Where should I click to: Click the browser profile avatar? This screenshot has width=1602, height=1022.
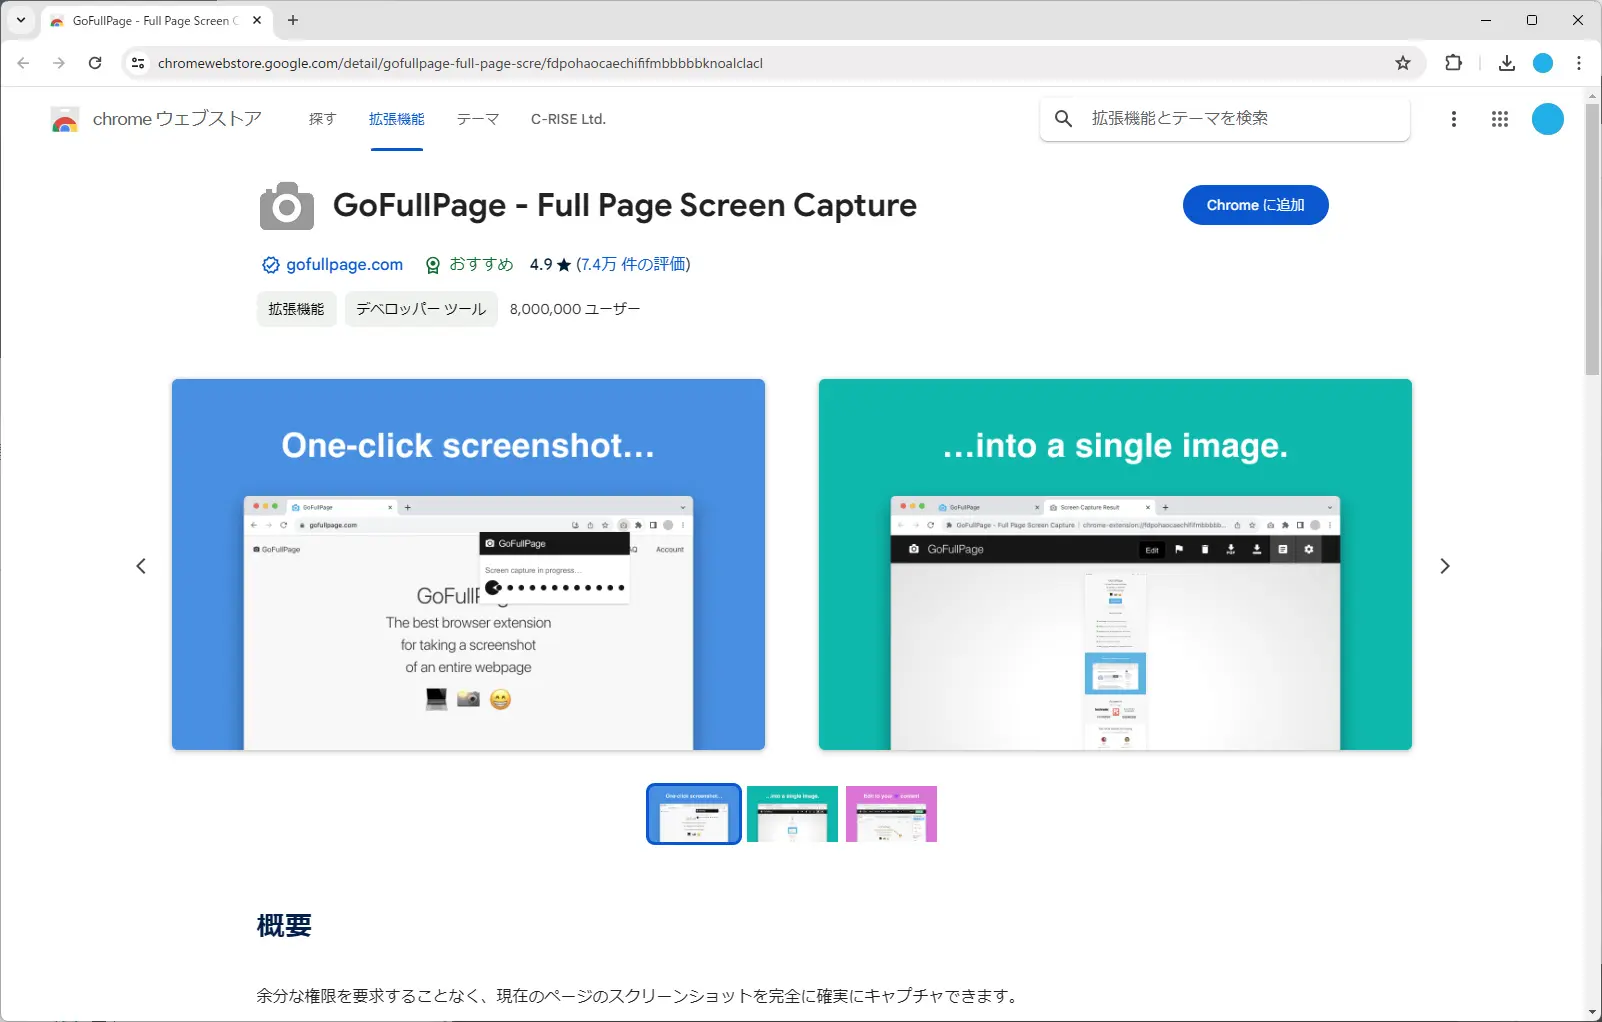point(1543,62)
